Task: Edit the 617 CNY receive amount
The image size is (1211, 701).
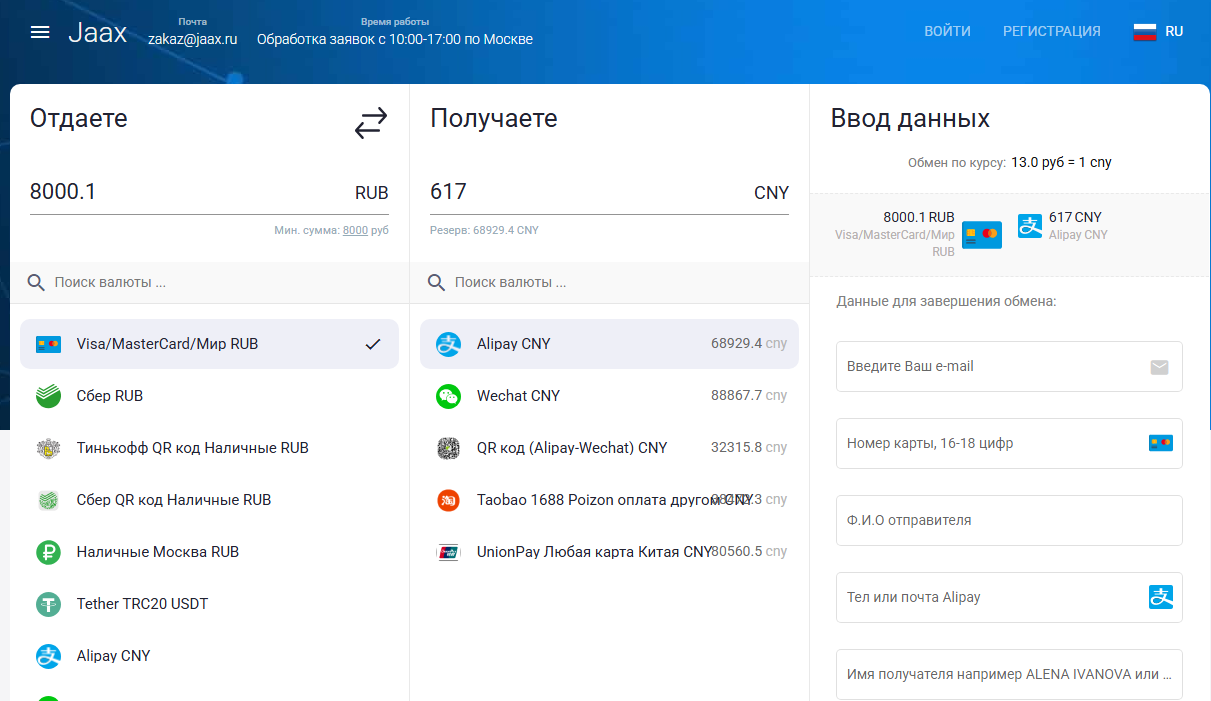Action: coord(609,192)
